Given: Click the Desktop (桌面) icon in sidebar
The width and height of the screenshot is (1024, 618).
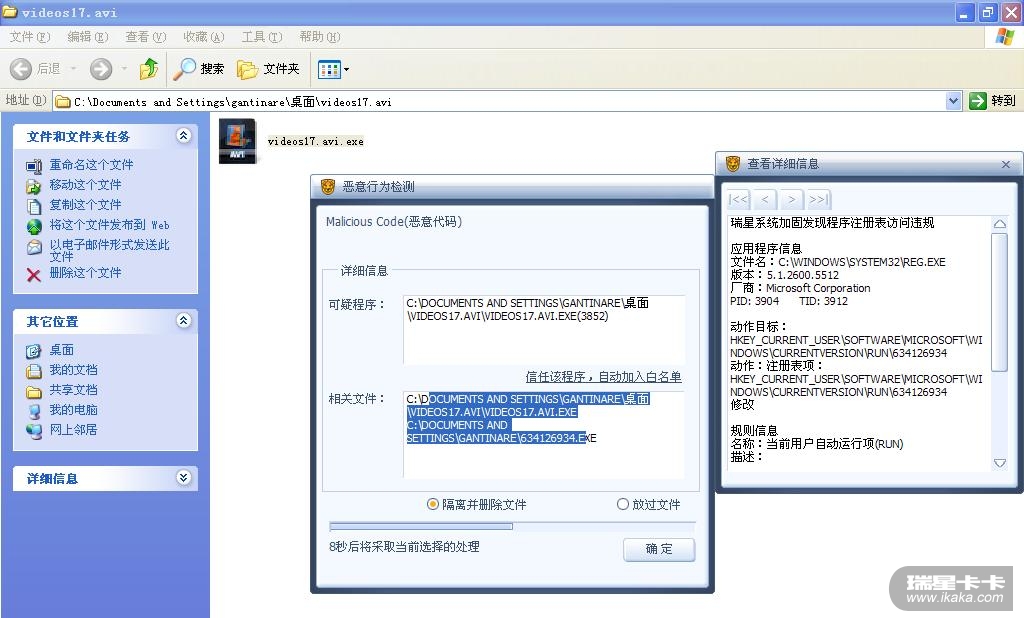Looking at the screenshot, I should click(x=34, y=351).
